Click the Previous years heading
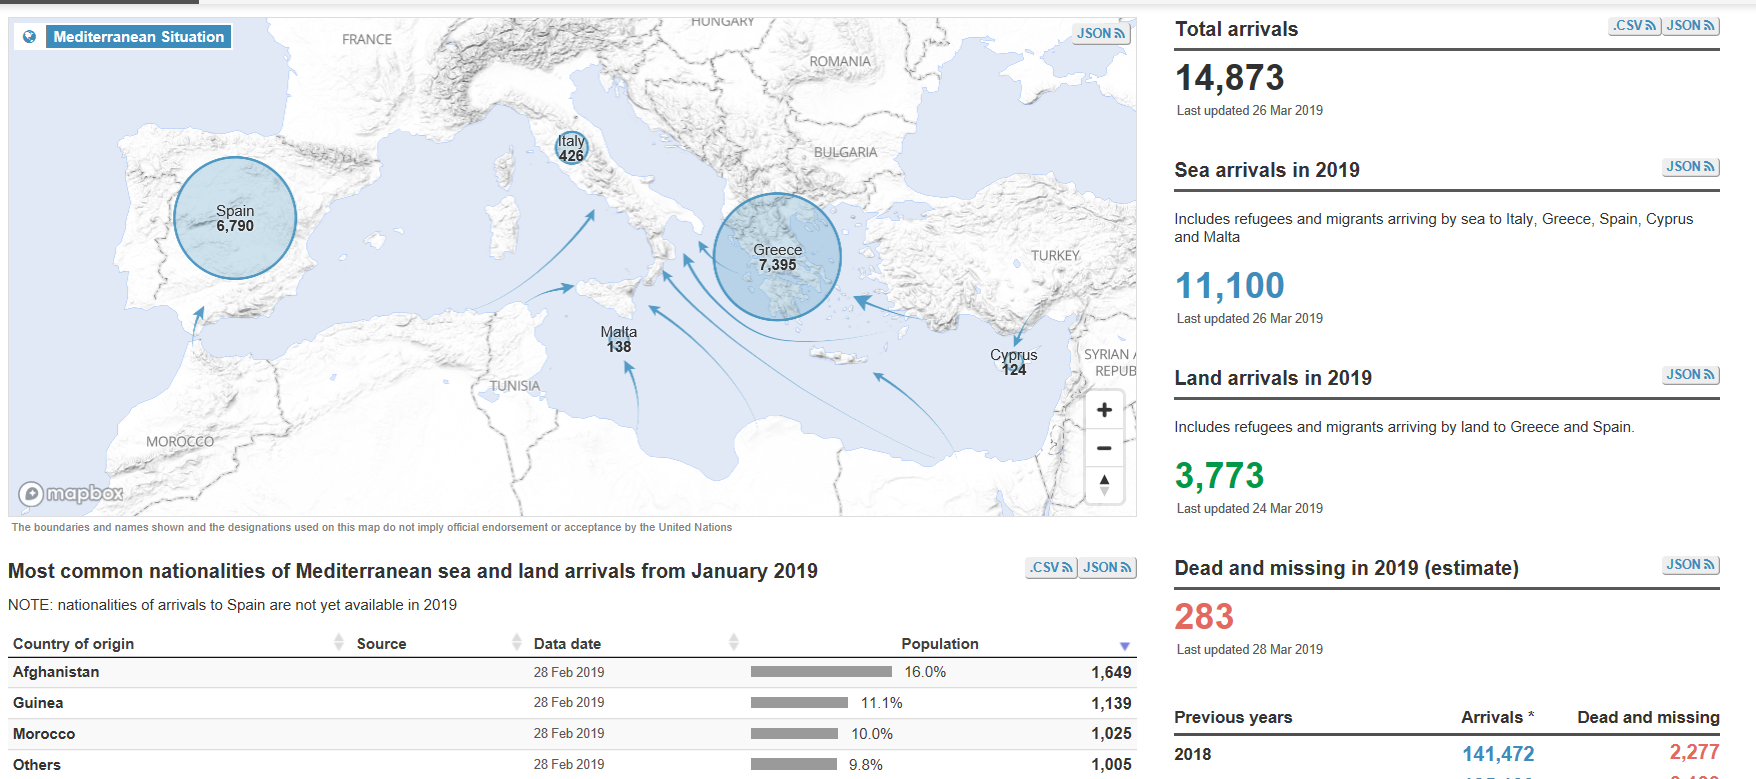Image resolution: width=1756 pixels, height=779 pixels. [x=1233, y=717]
